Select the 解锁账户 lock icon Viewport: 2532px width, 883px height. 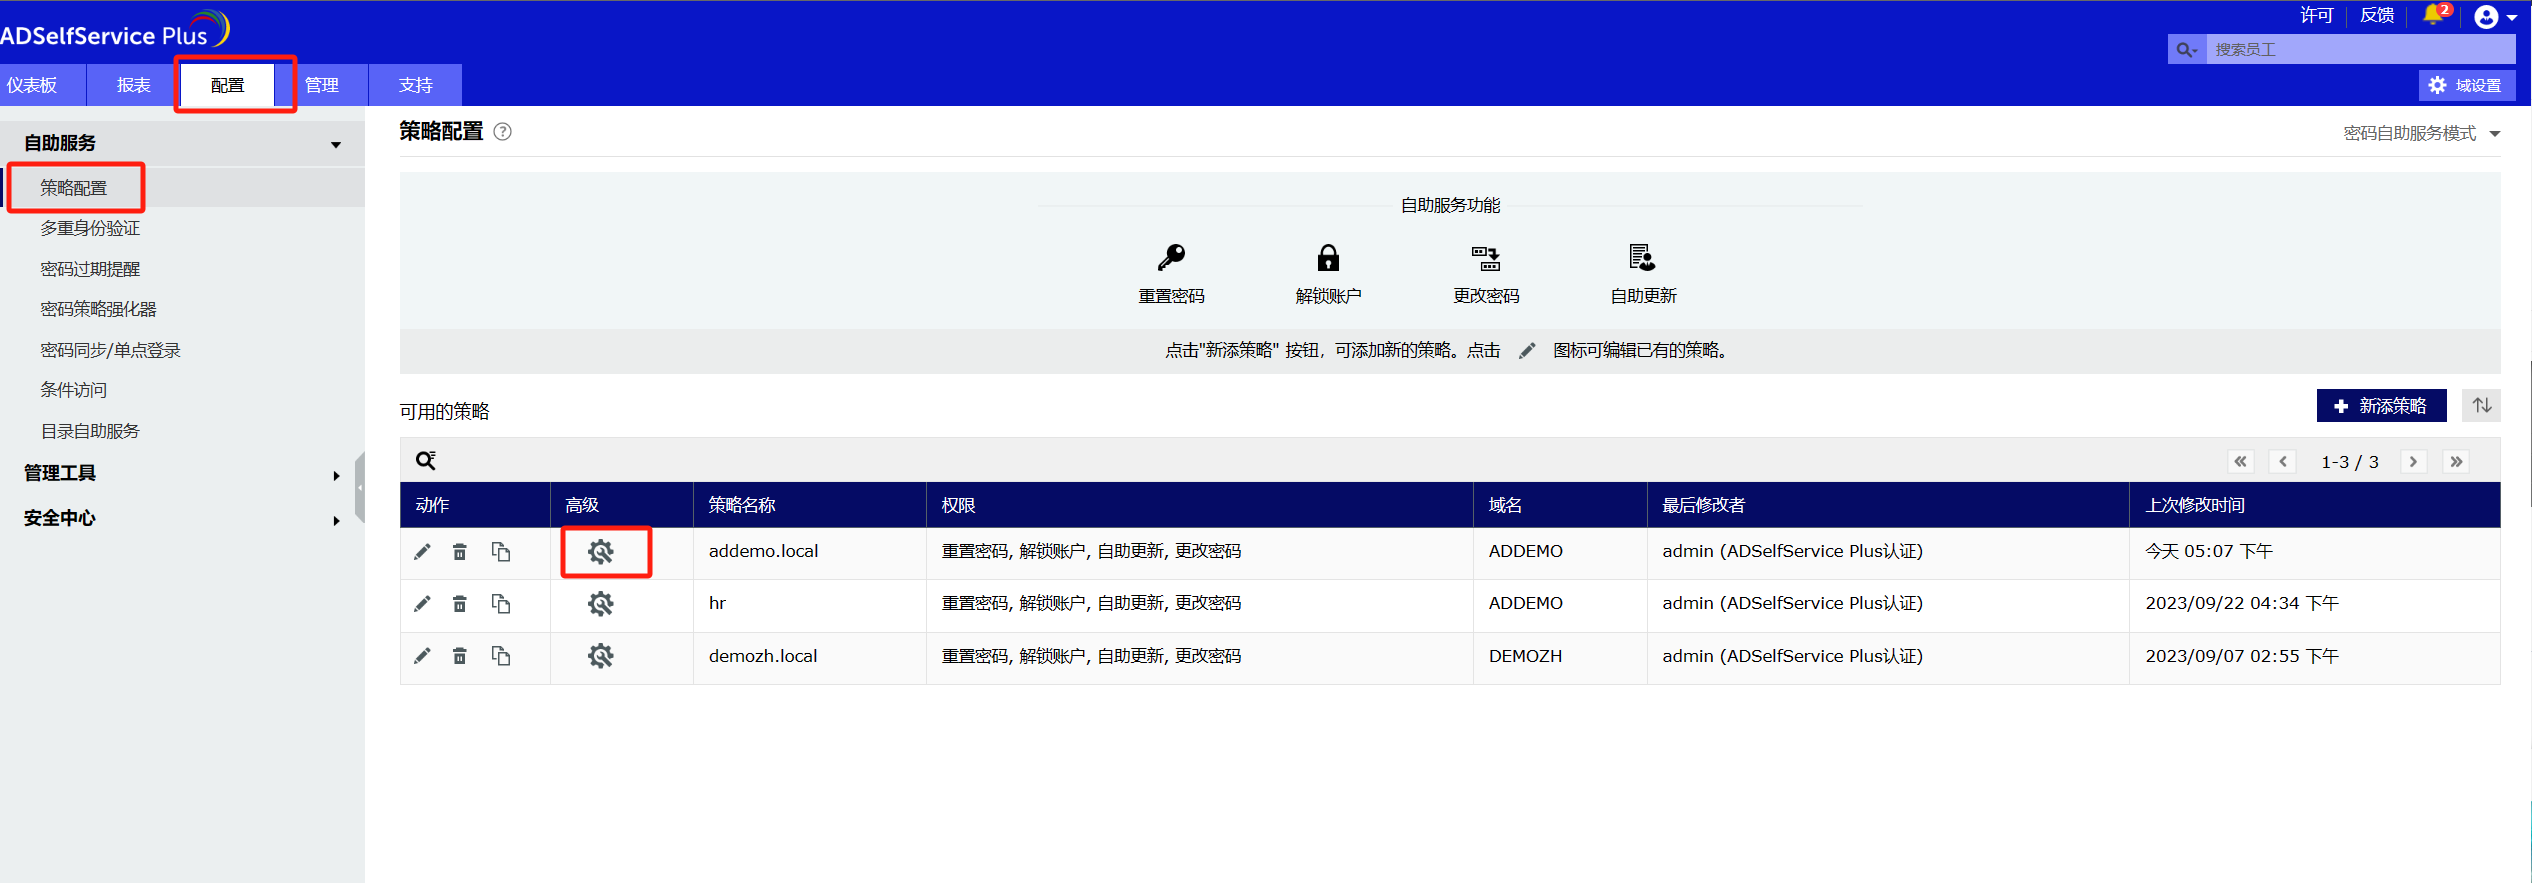tap(1328, 258)
